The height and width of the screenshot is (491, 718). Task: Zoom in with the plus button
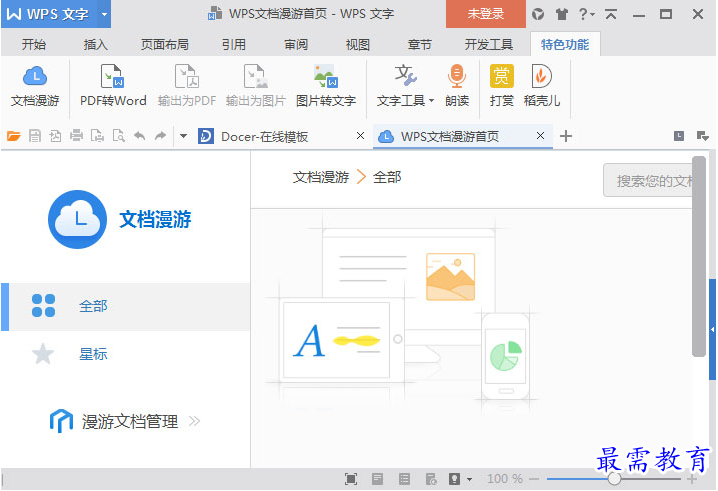692,479
